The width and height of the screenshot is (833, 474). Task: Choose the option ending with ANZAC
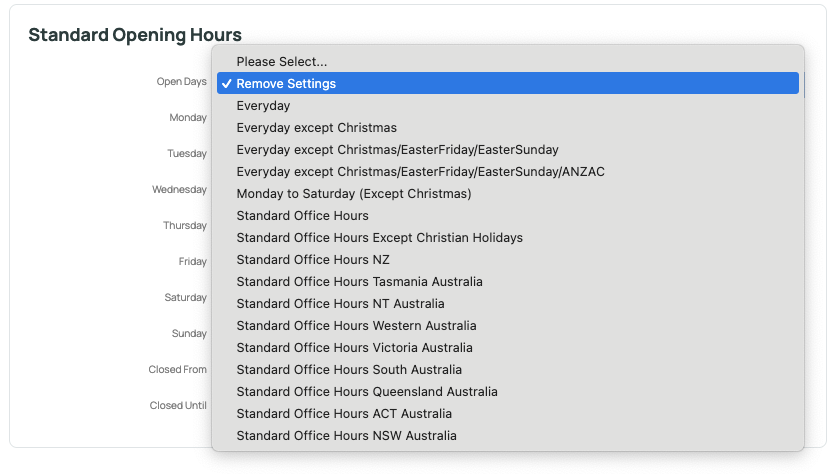pyautogui.click(x=508, y=172)
